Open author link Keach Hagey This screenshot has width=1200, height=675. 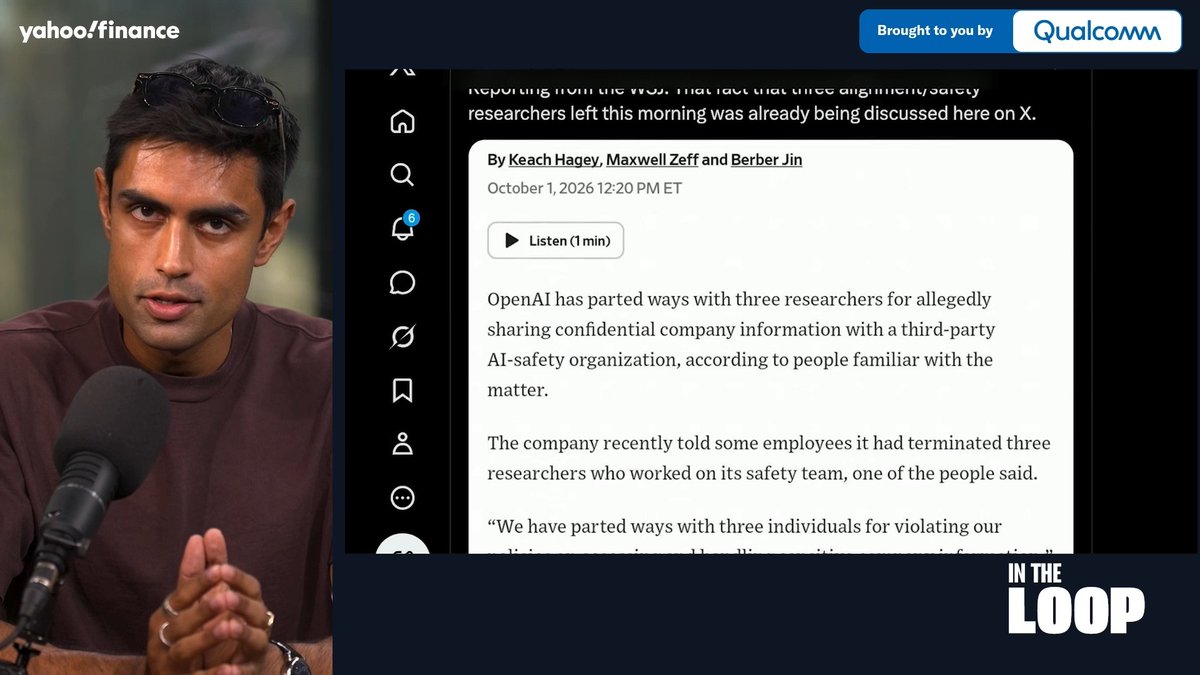point(553,160)
